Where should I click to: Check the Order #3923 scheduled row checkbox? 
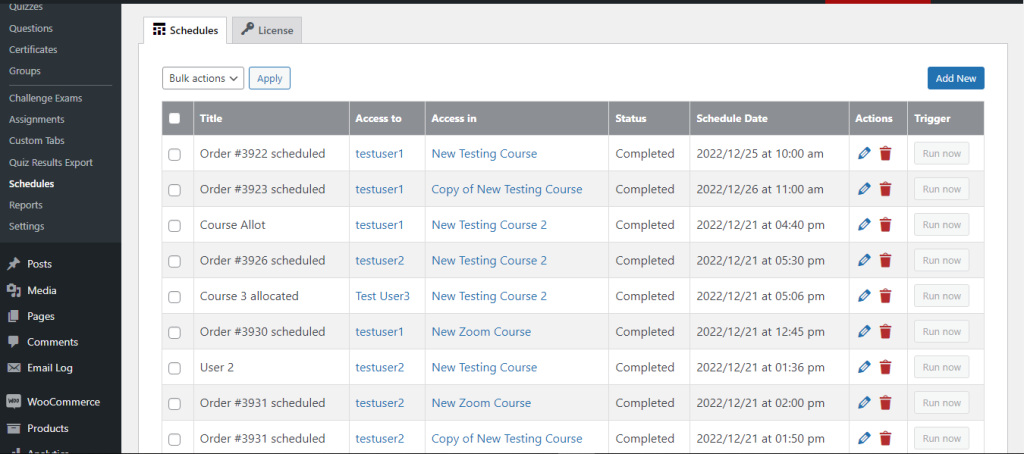click(x=174, y=189)
